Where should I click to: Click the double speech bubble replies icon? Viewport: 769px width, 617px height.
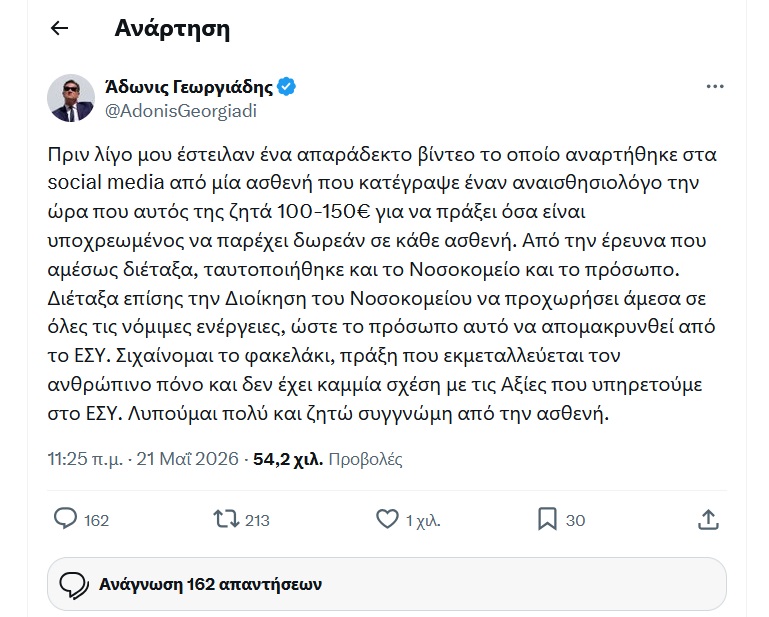[x=74, y=585]
